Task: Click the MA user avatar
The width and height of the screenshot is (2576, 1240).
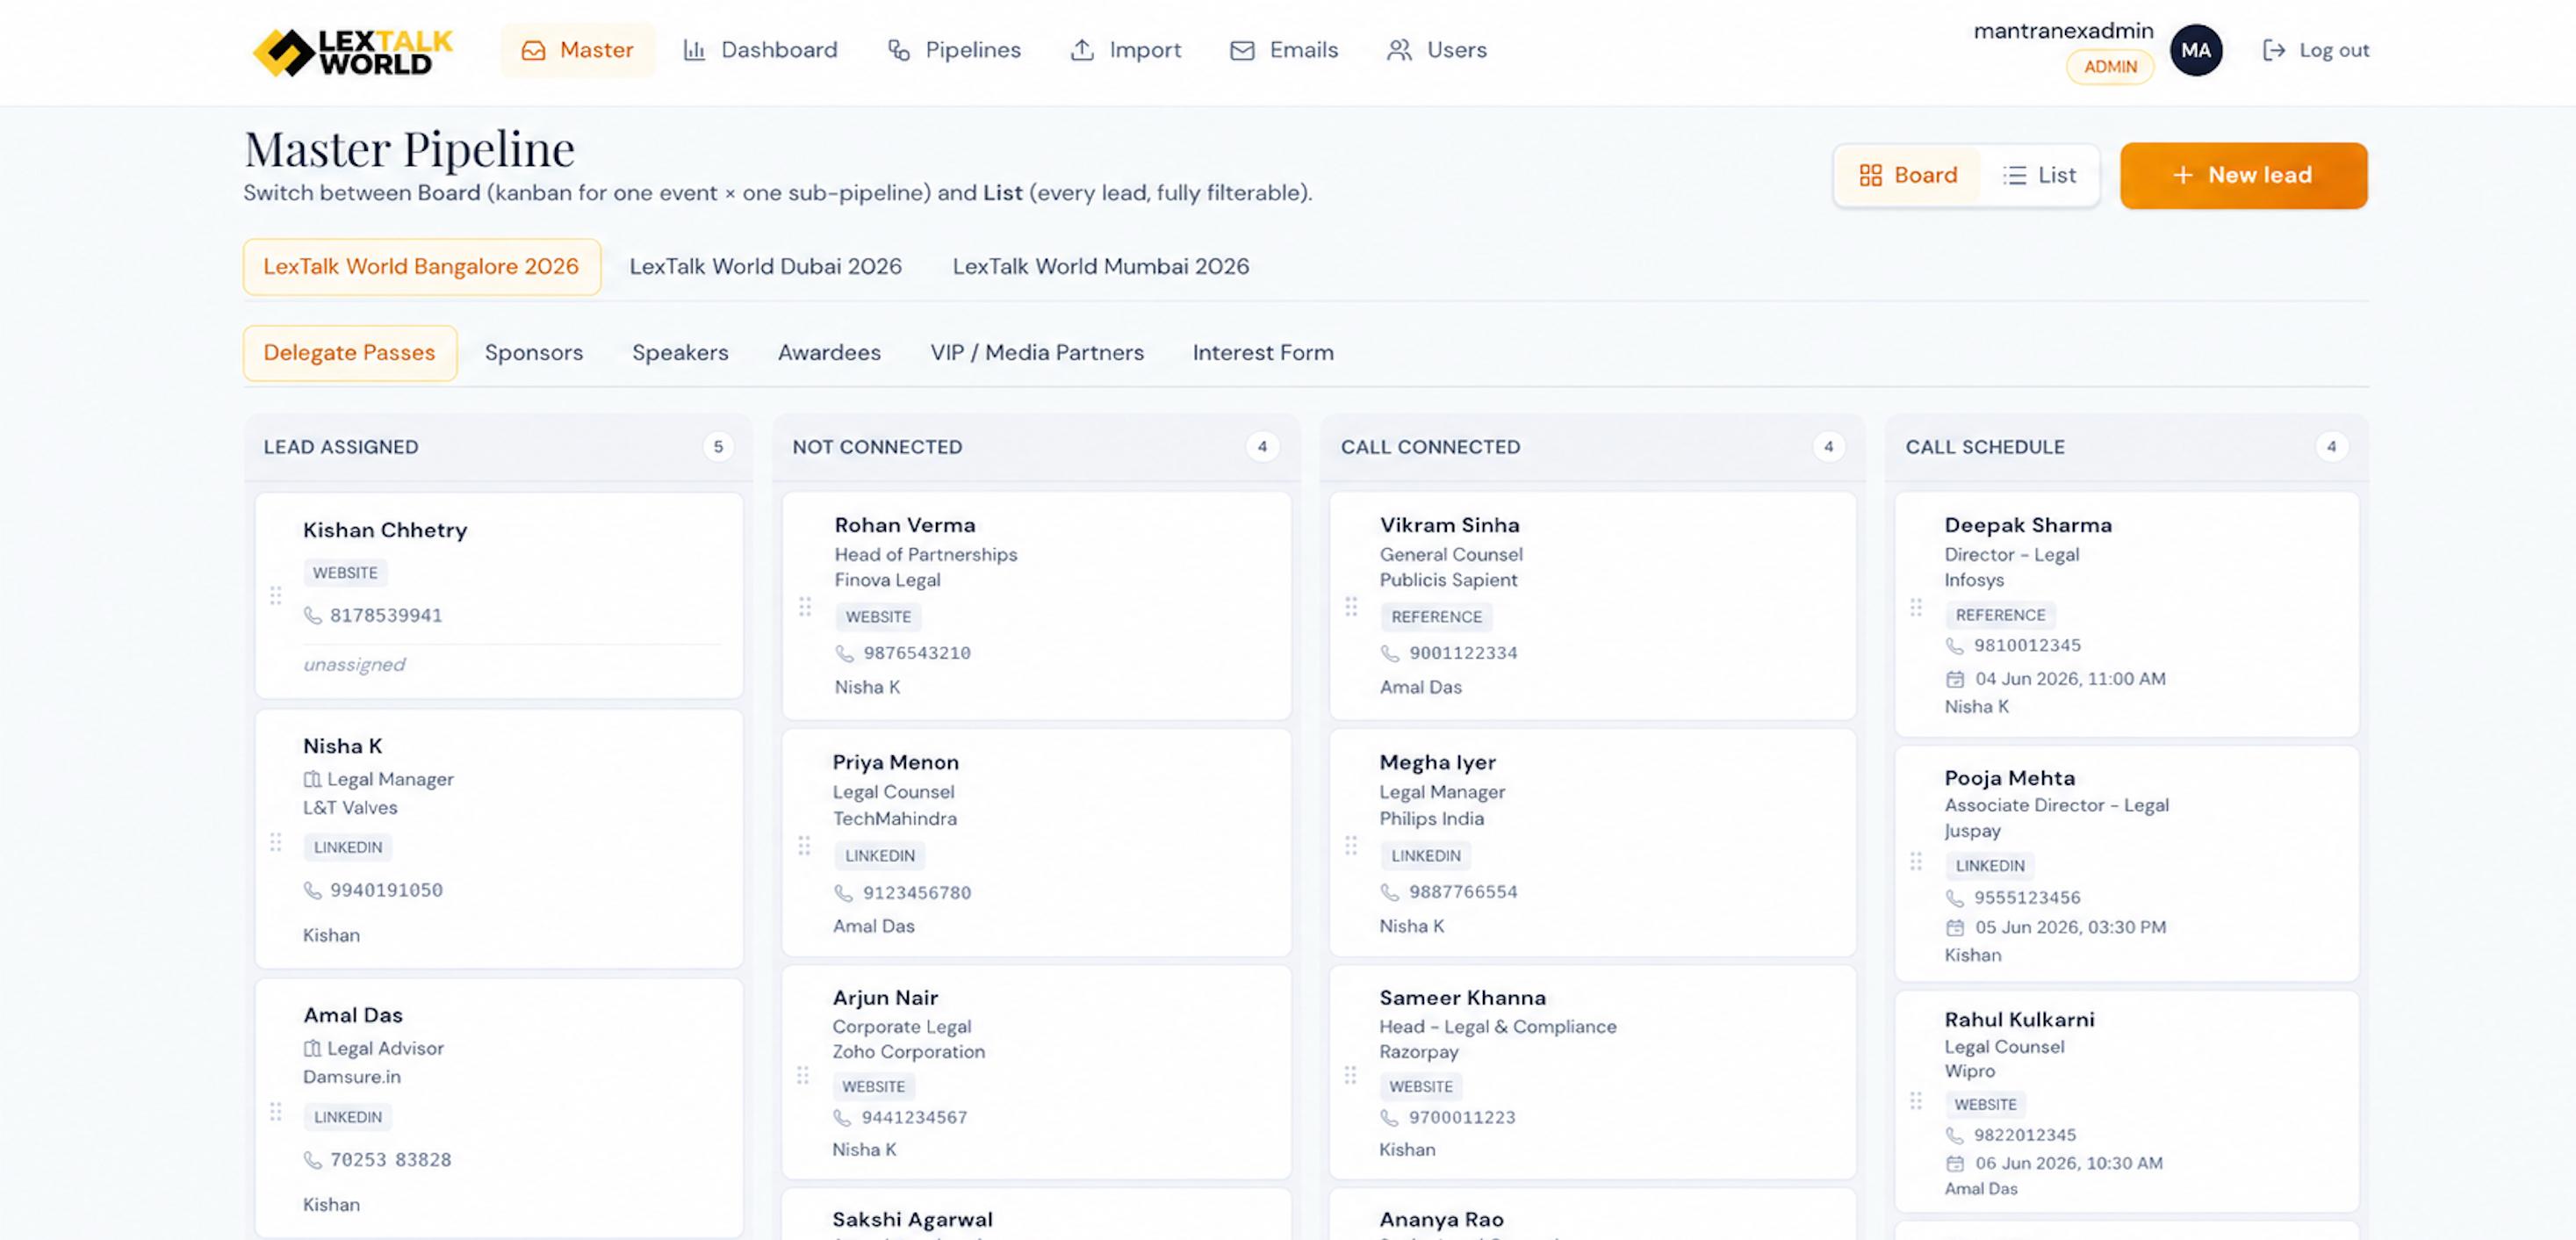Action: tap(2196, 50)
